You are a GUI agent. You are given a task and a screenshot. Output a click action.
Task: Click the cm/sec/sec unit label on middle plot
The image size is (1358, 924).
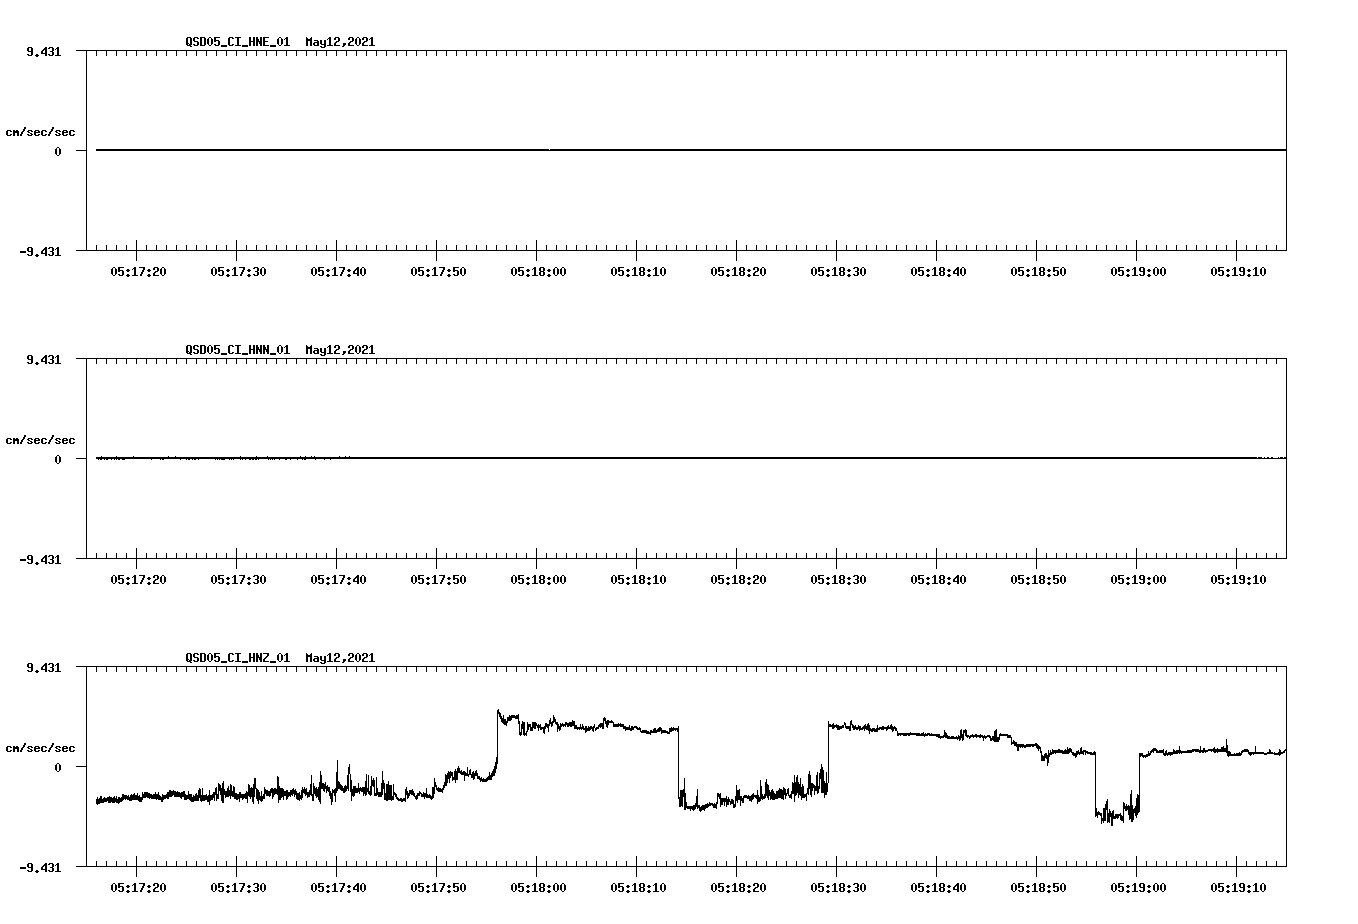41,439
